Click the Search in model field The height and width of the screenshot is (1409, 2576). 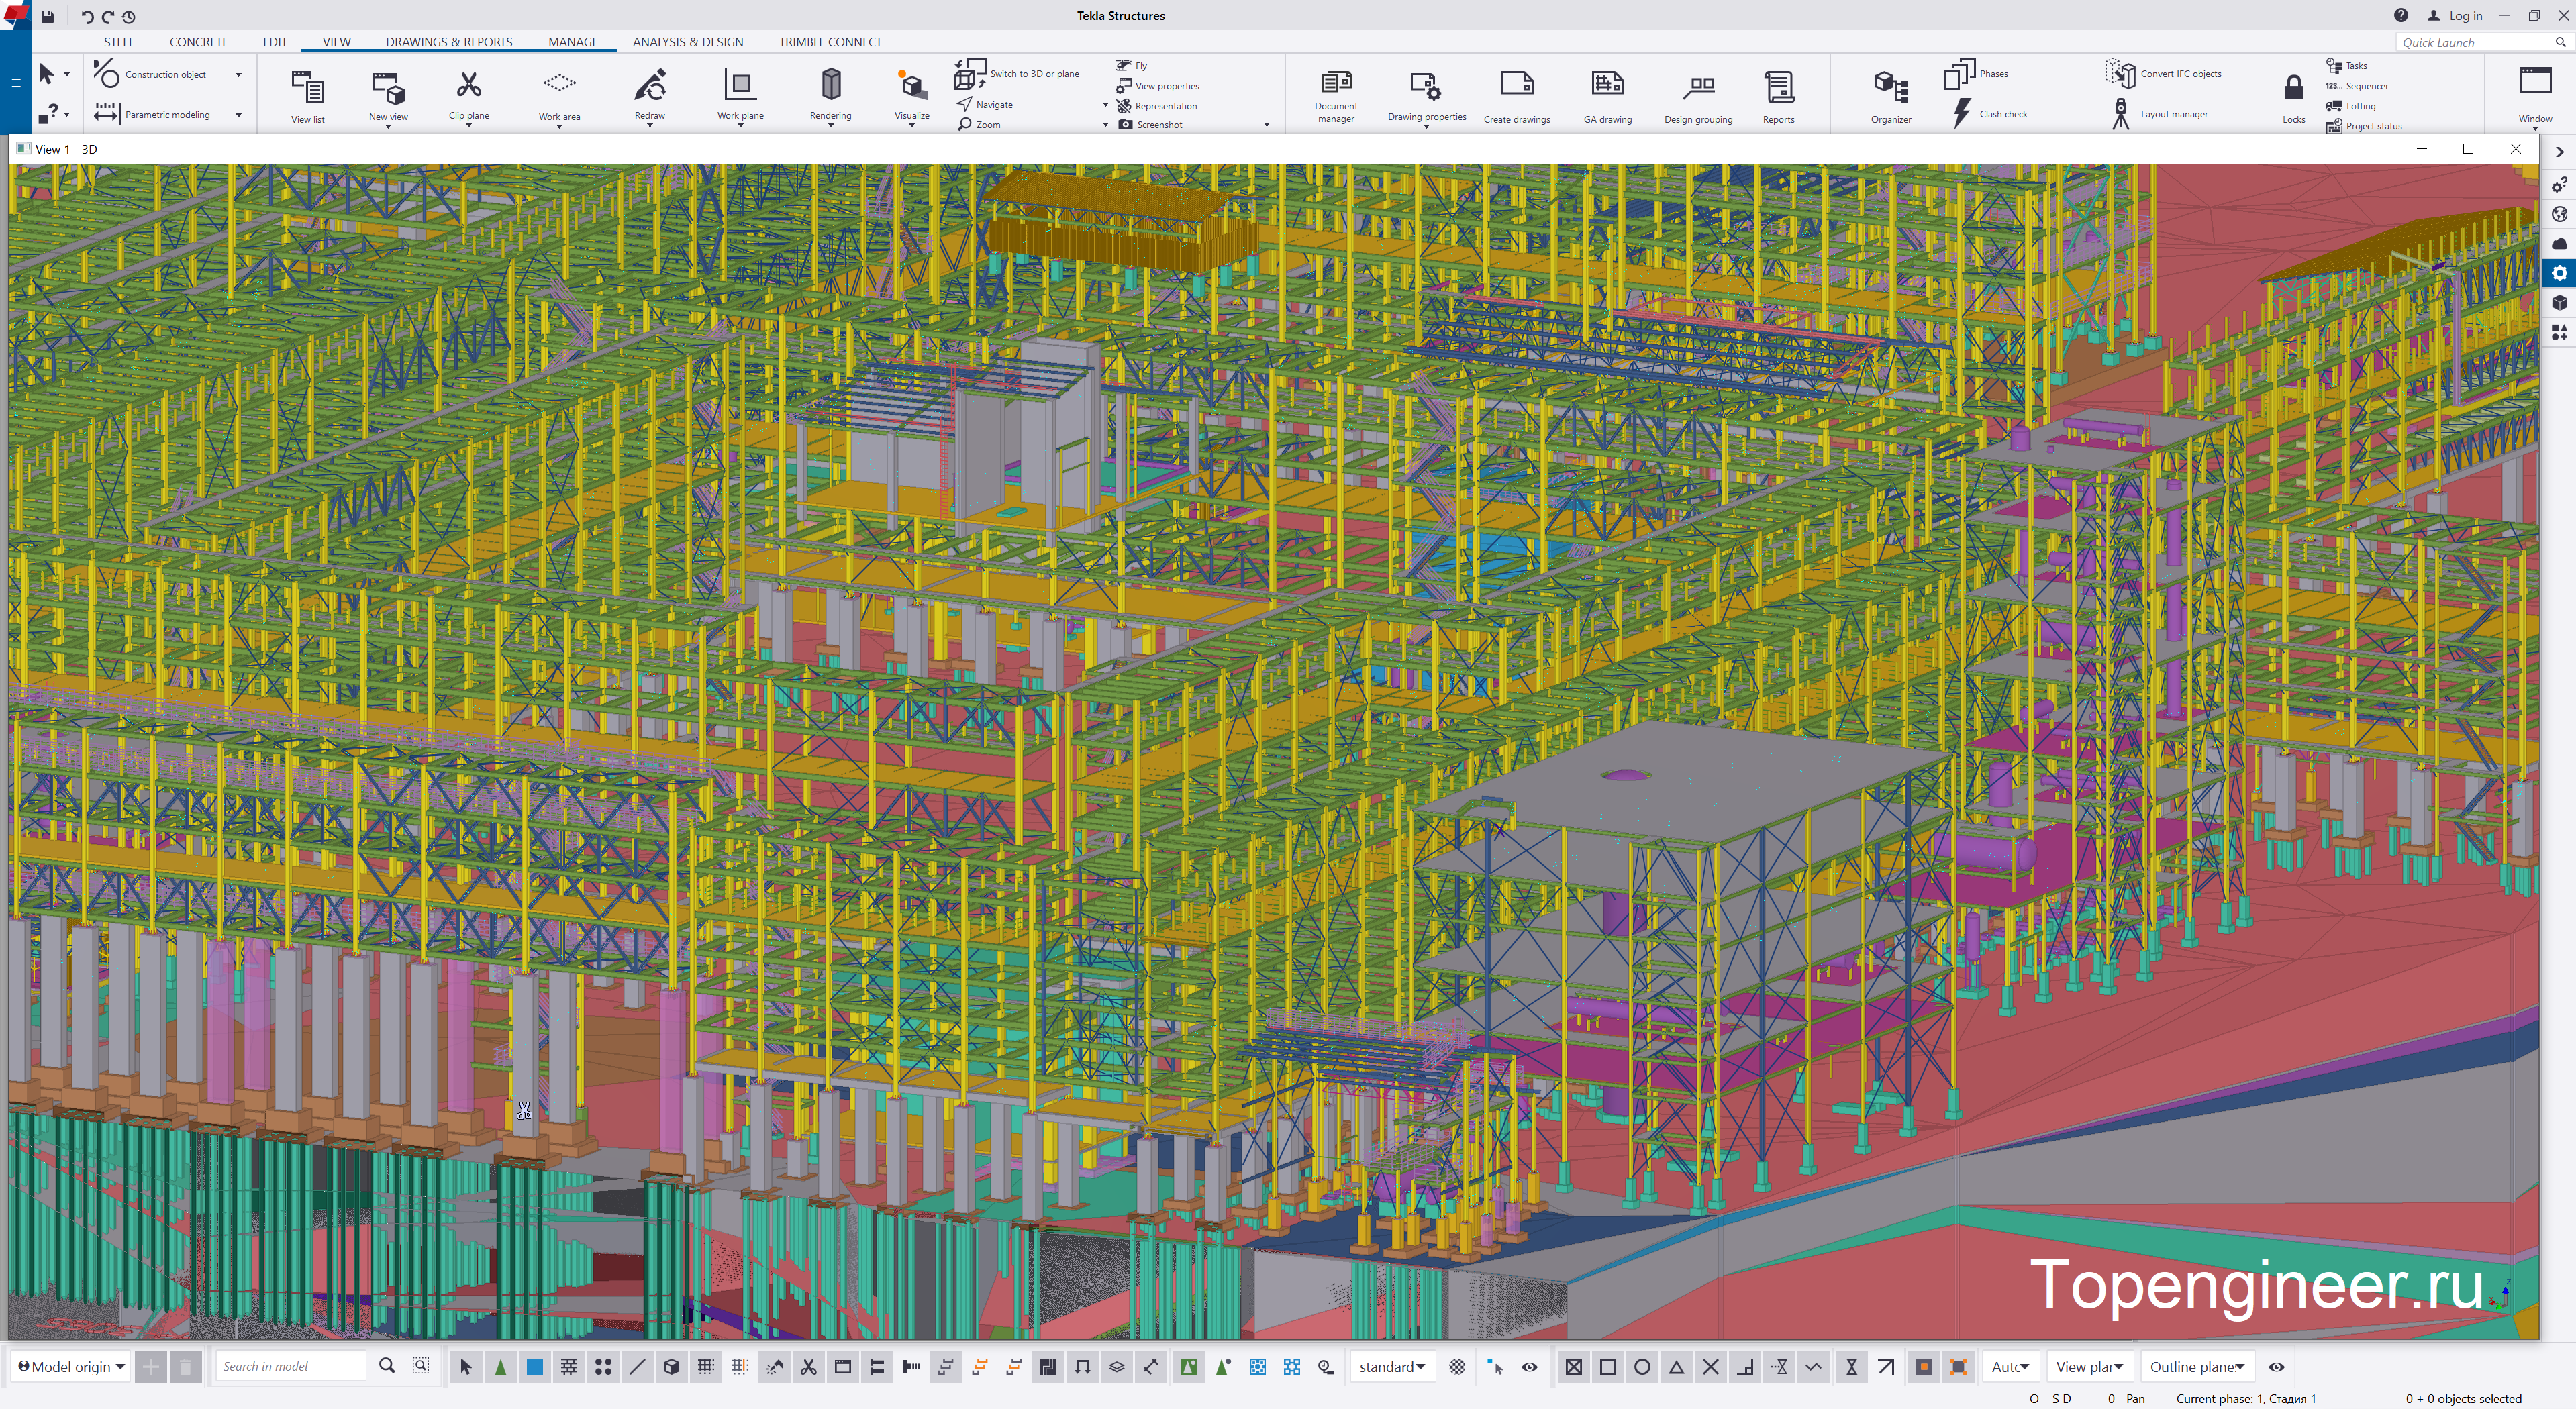tap(290, 1367)
